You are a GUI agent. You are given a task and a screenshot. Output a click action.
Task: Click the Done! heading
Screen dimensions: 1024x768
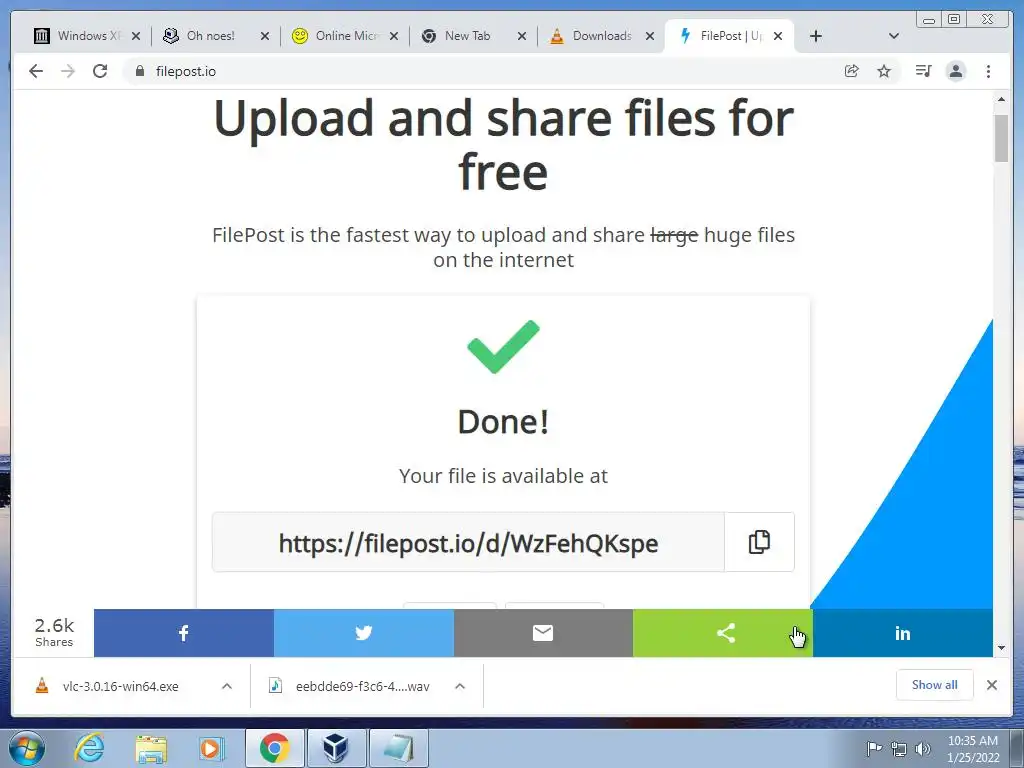pyautogui.click(x=504, y=422)
